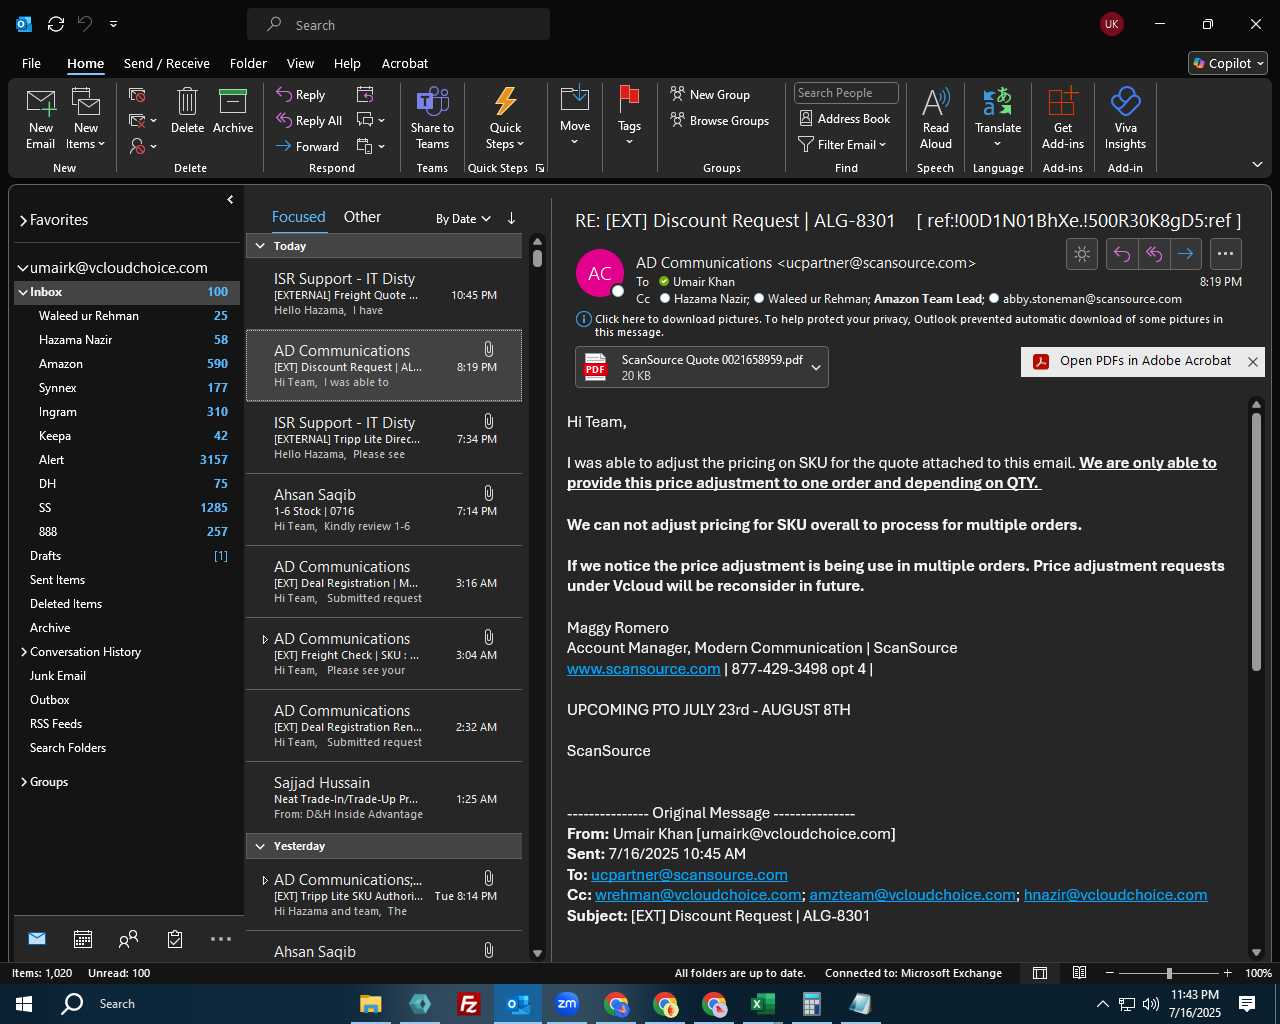Open Zoom from the taskbar

click(x=567, y=1004)
